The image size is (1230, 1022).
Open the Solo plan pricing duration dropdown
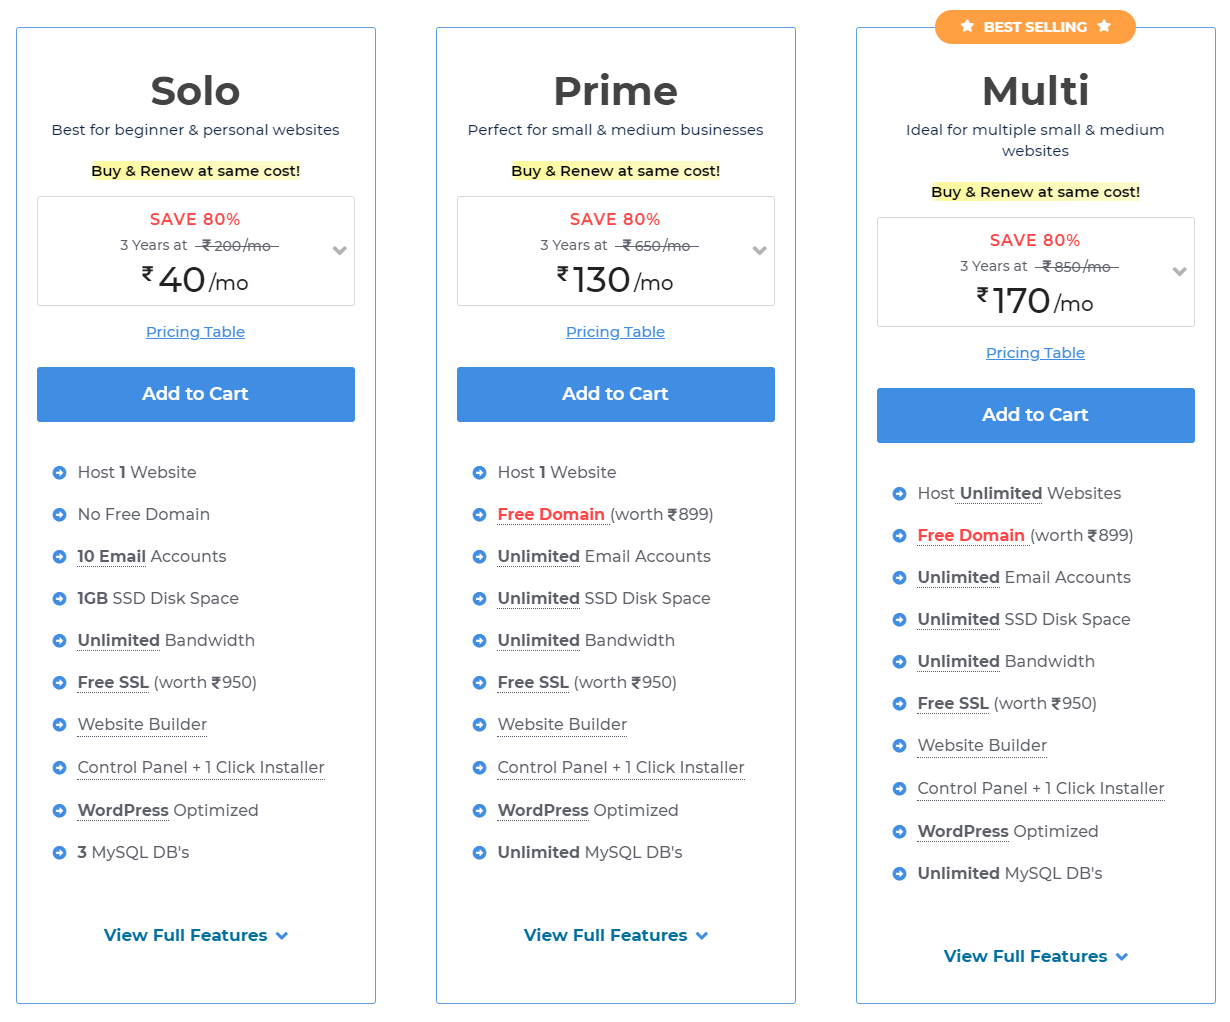coord(340,251)
